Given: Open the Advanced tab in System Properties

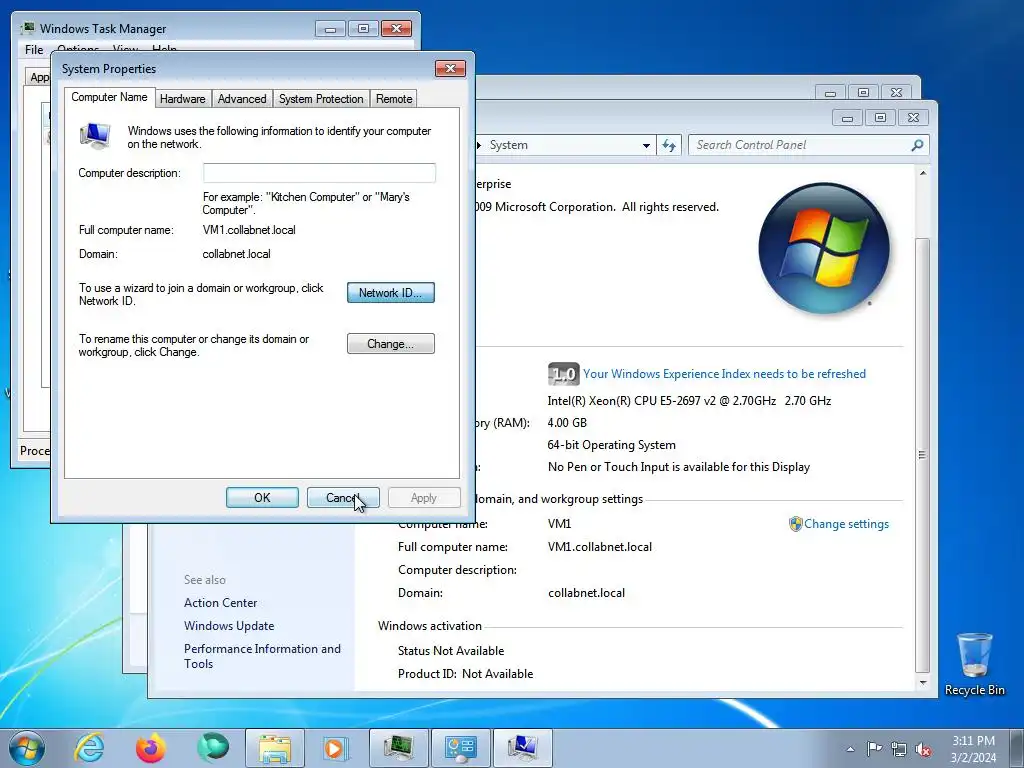Looking at the screenshot, I should [x=242, y=99].
